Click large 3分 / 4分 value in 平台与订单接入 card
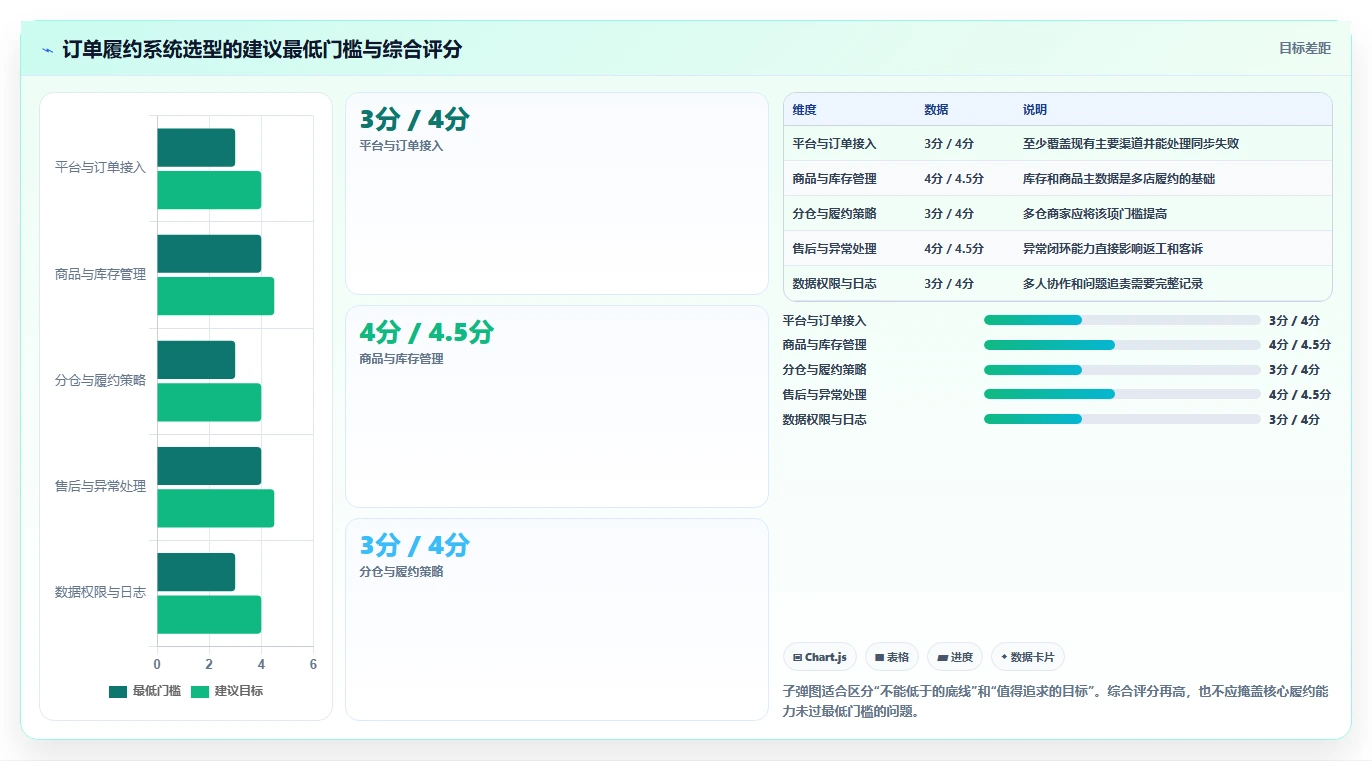The width and height of the screenshot is (1372, 761). [x=414, y=119]
